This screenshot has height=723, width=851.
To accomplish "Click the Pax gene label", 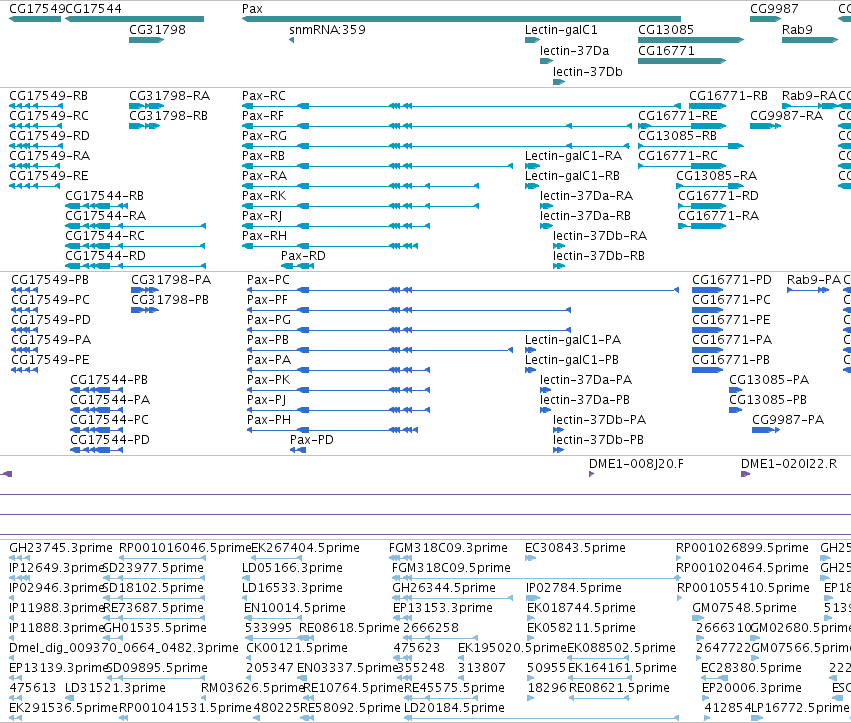I will (x=252, y=9).
